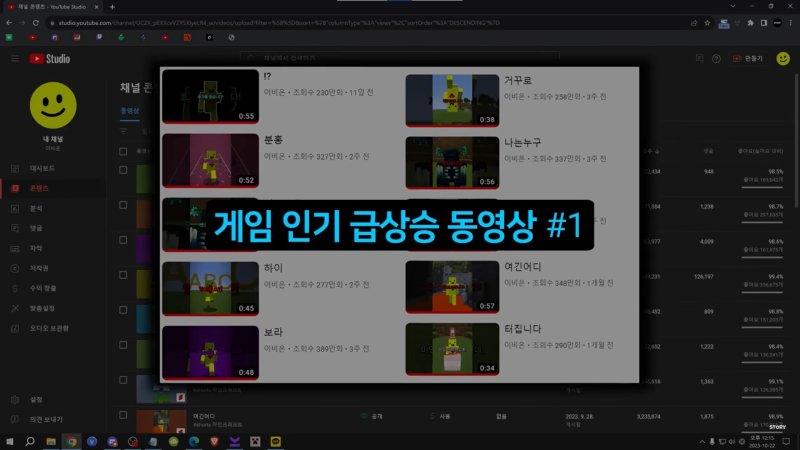
Task: Open the 자막 subtitles section
Action: [x=14, y=248]
